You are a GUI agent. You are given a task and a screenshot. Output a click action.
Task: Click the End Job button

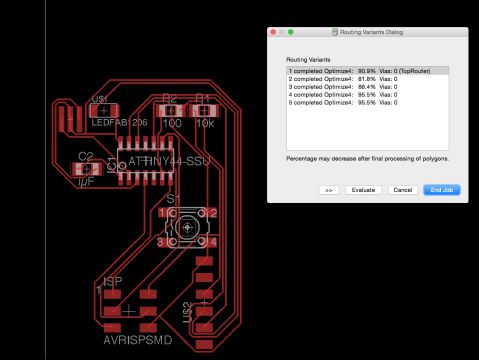[442, 190]
